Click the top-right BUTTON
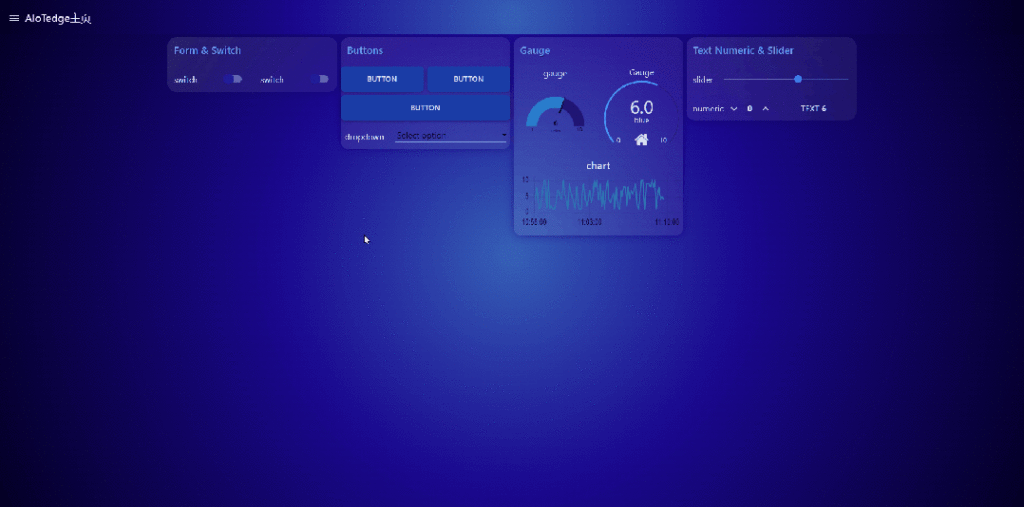 click(468, 79)
